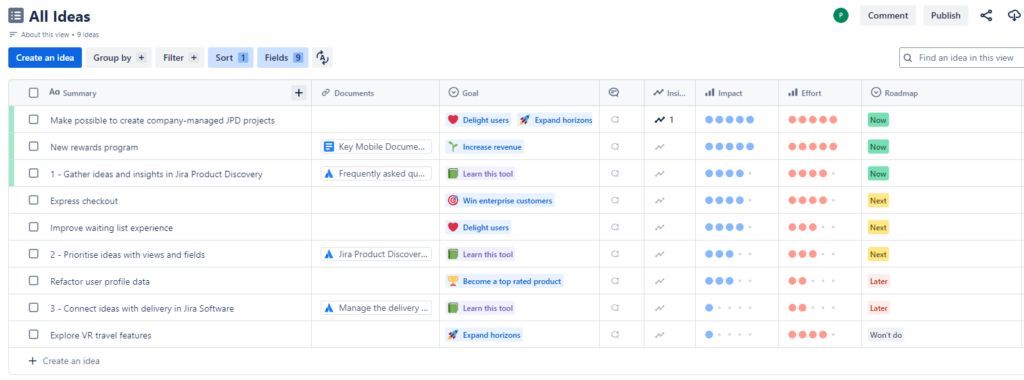The width and height of the screenshot is (1024, 380).
Task: Click the share icon next to Publish
Action: click(x=986, y=16)
